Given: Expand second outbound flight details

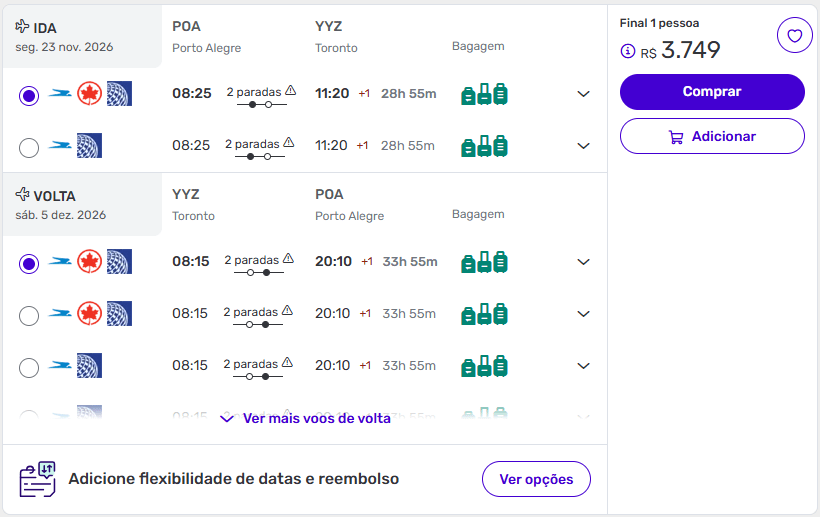Looking at the screenshot, I should coord(584,146).
